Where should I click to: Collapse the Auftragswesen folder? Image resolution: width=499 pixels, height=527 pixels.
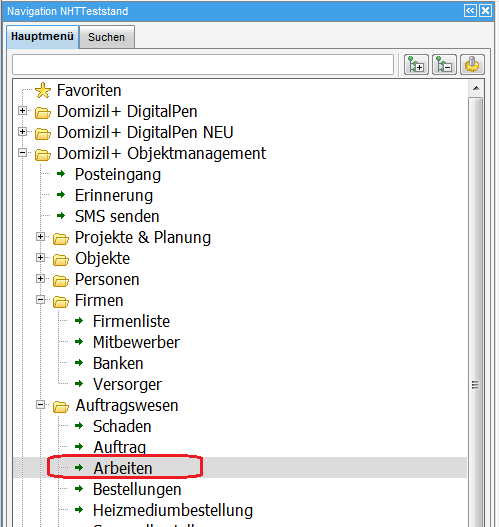point(40,405)
